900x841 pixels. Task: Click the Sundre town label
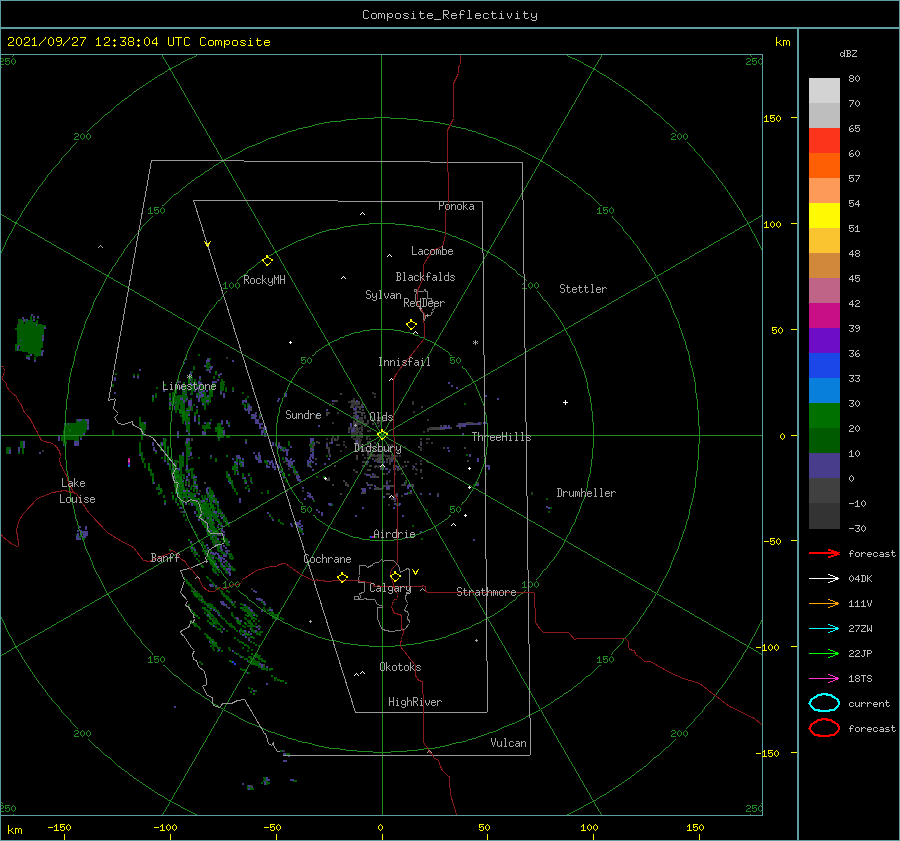click(x=303, y=414)
